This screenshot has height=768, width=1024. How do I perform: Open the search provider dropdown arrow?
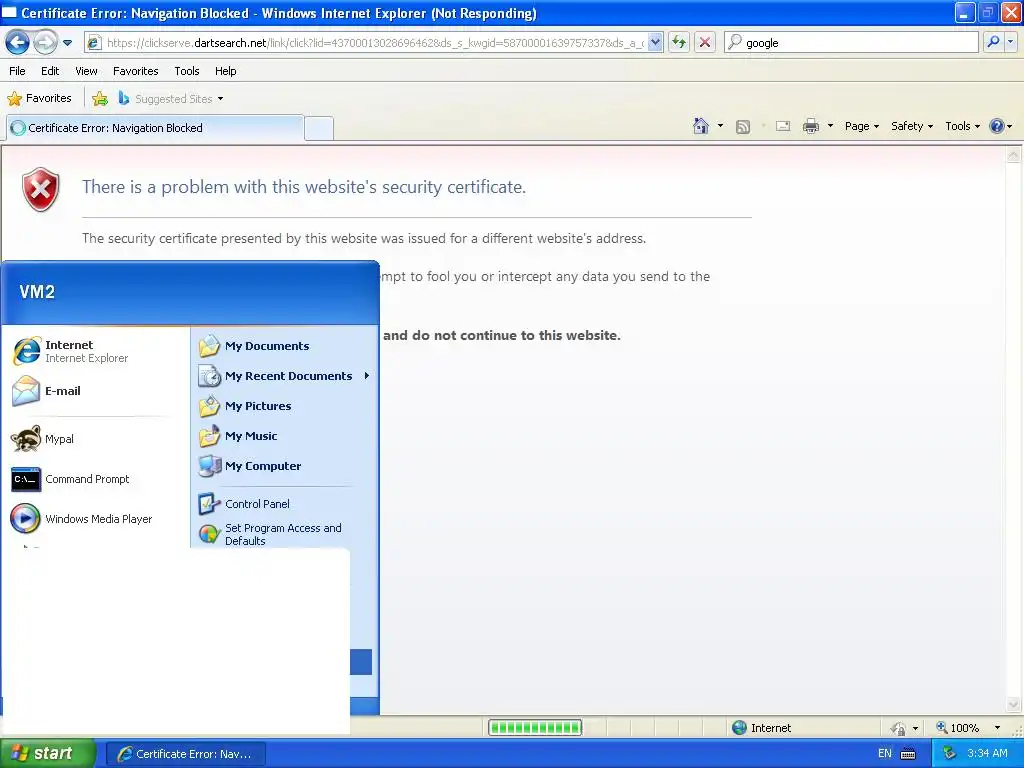point(1011,42)
